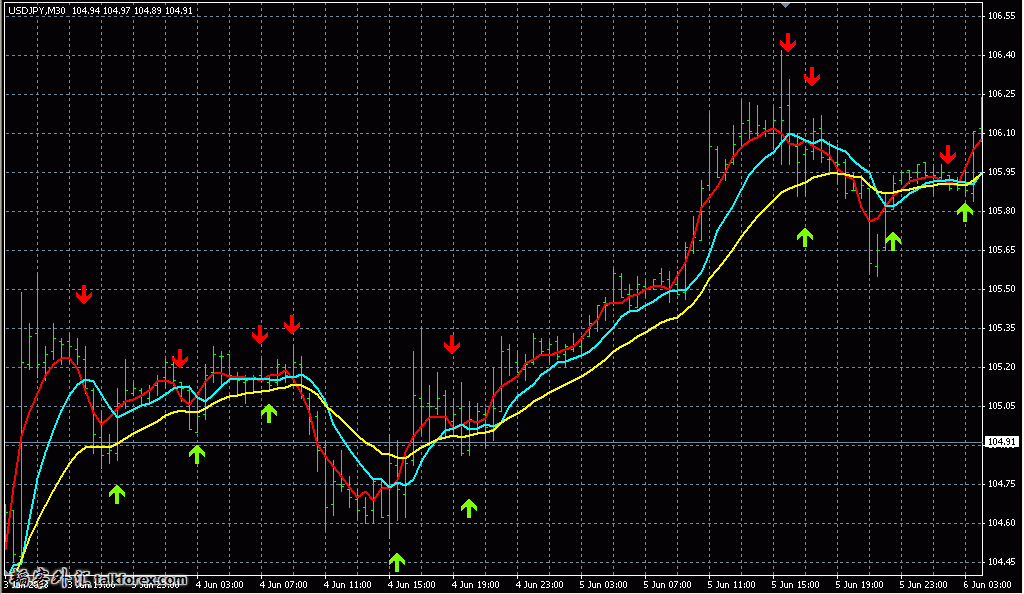Click the 4 Jun 11:00 time label
This screenshot has width=1024, height=594.
(x=347, y=584)
